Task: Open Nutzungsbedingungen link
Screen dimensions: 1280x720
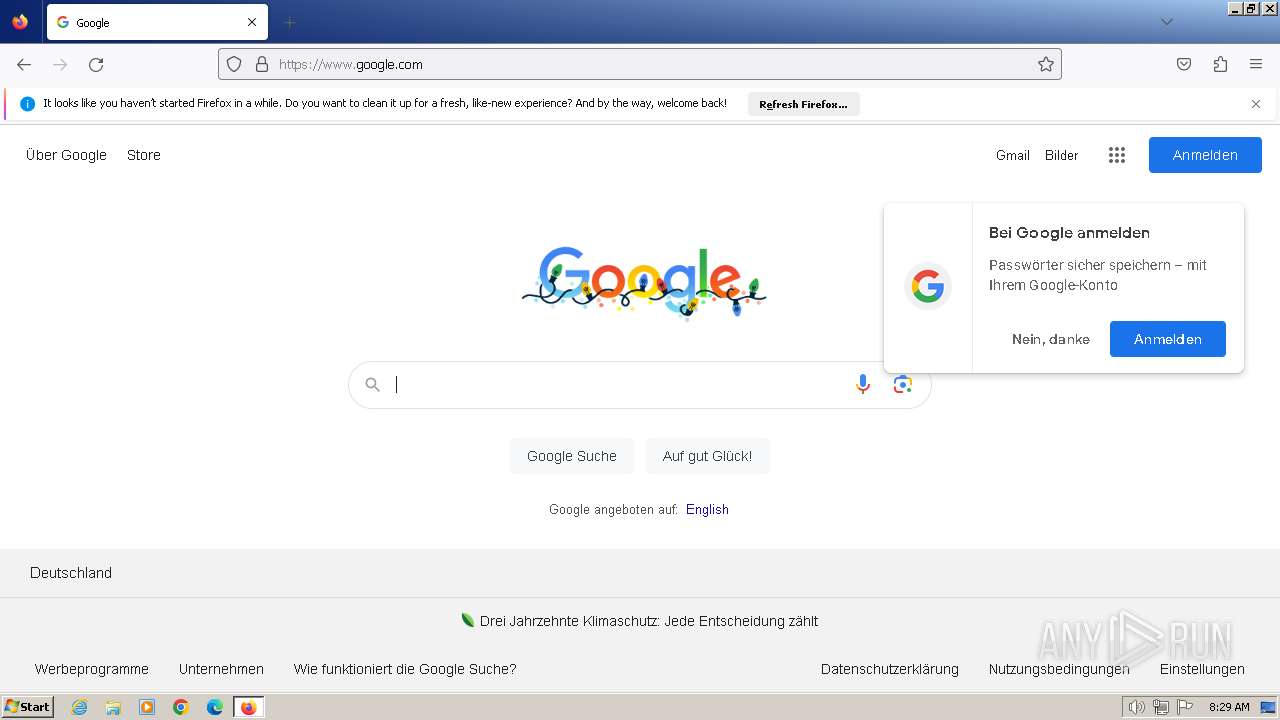Action: click(1059, 669)
